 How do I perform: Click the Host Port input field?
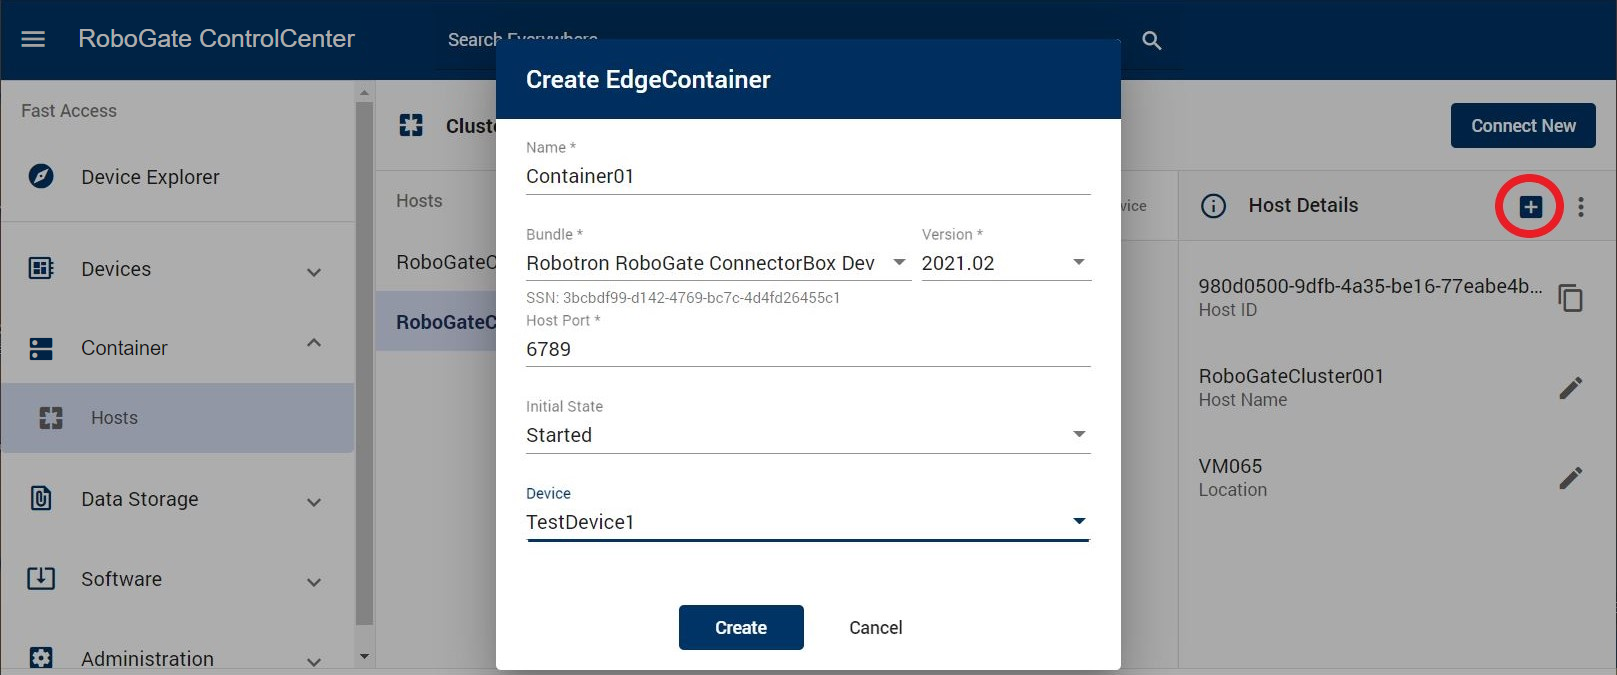pyautogui.click(x=807, y=349)
